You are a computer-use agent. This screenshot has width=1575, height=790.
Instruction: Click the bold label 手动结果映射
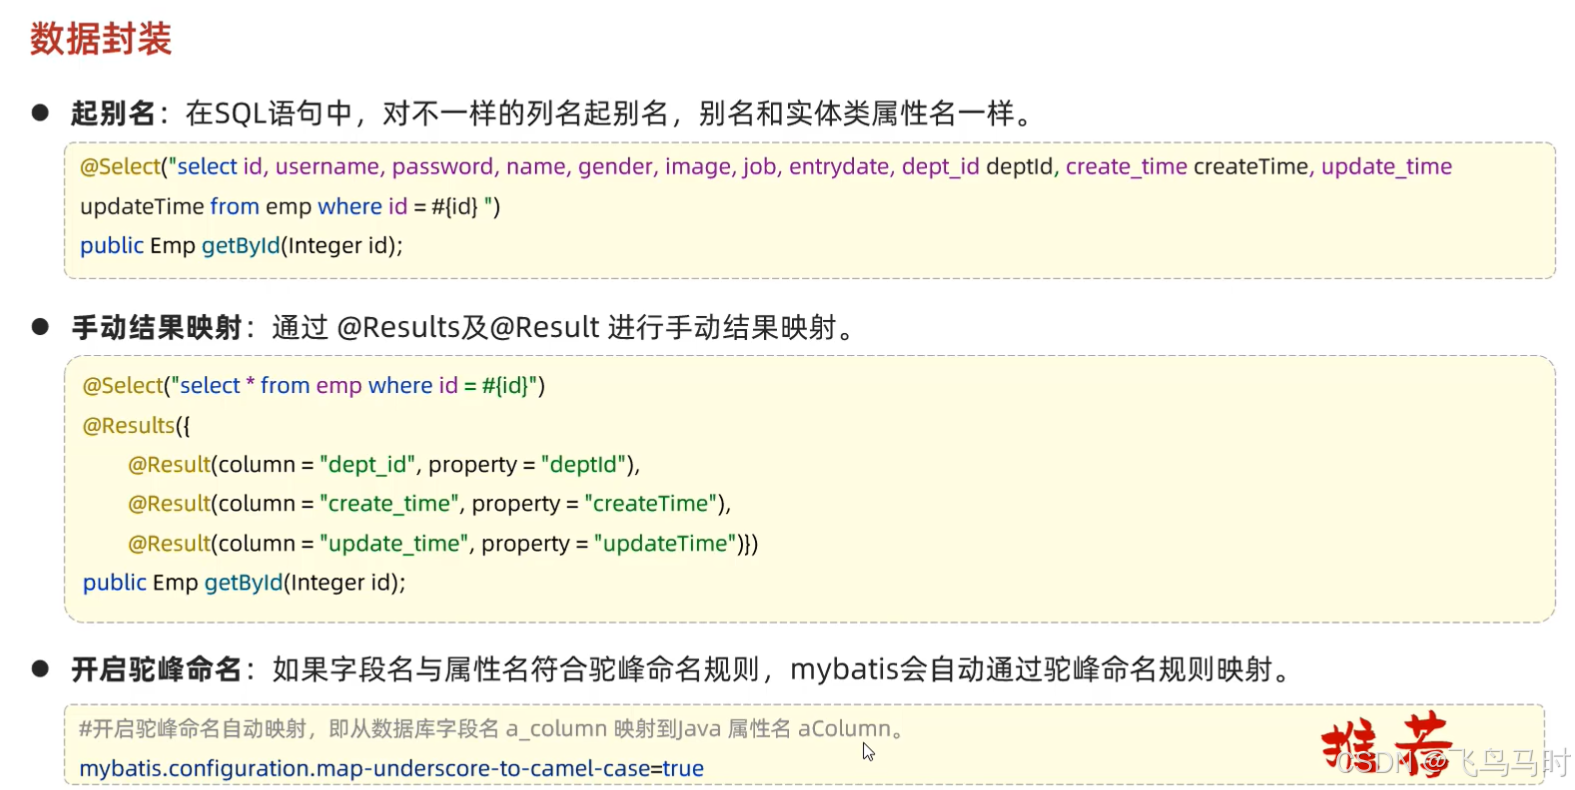click(157, 327)
